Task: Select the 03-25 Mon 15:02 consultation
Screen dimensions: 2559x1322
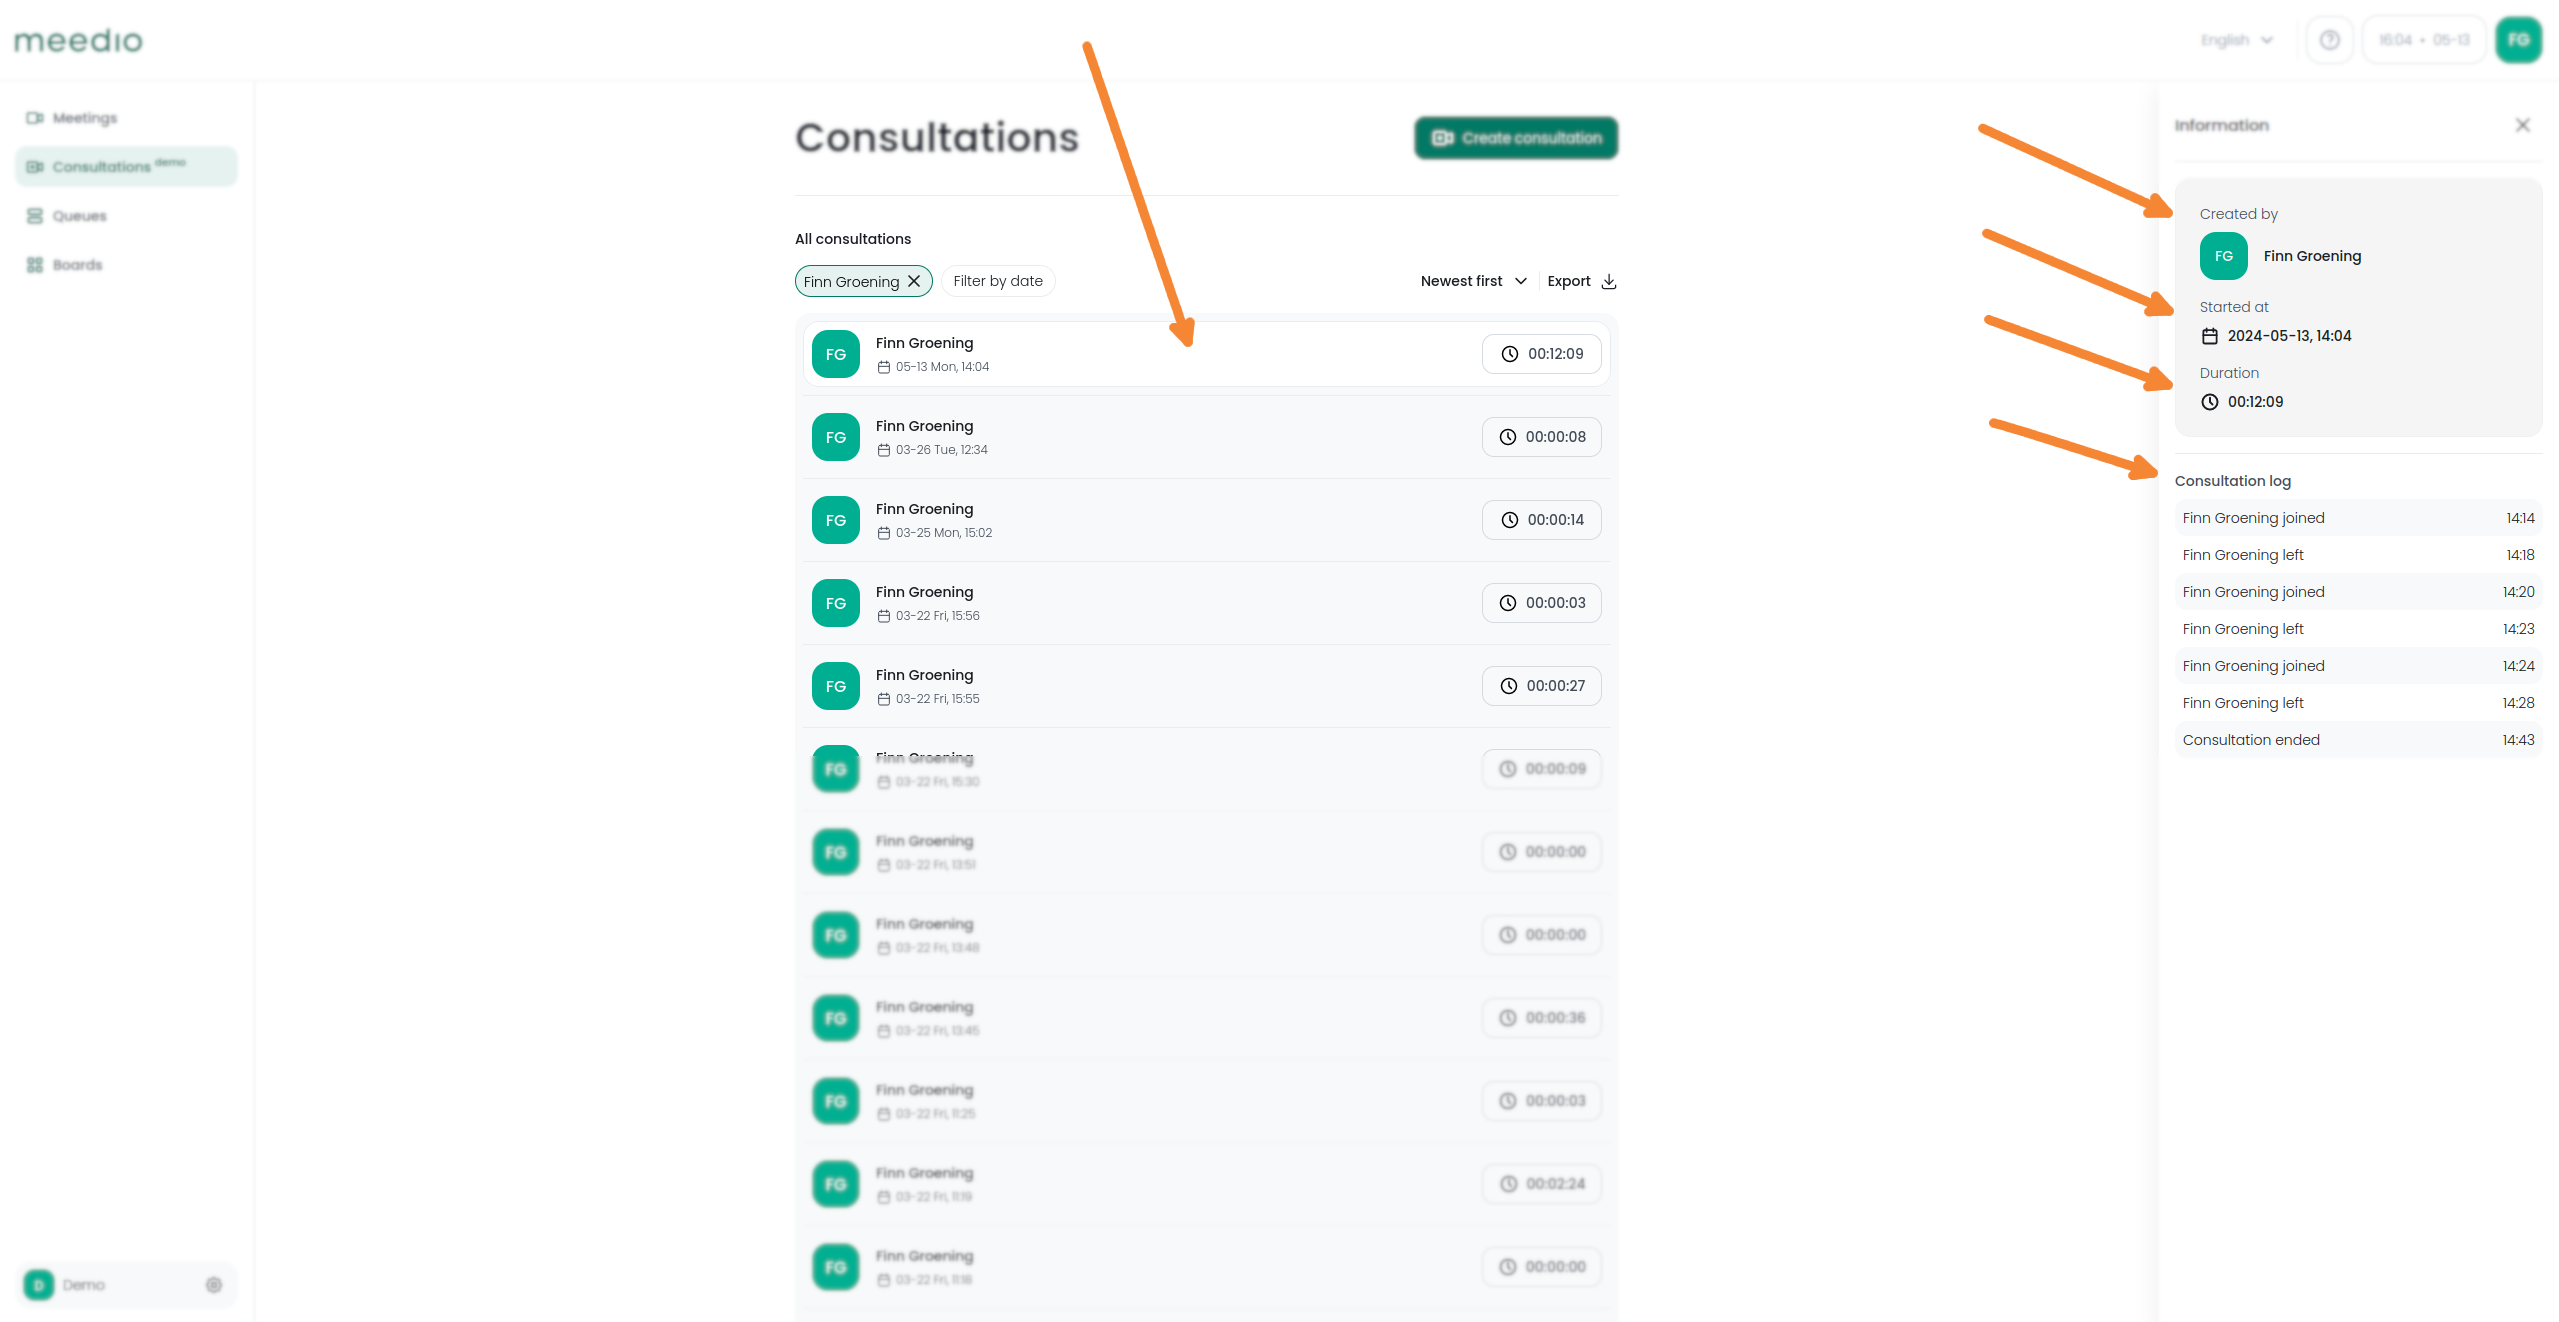Action: 1206,520
